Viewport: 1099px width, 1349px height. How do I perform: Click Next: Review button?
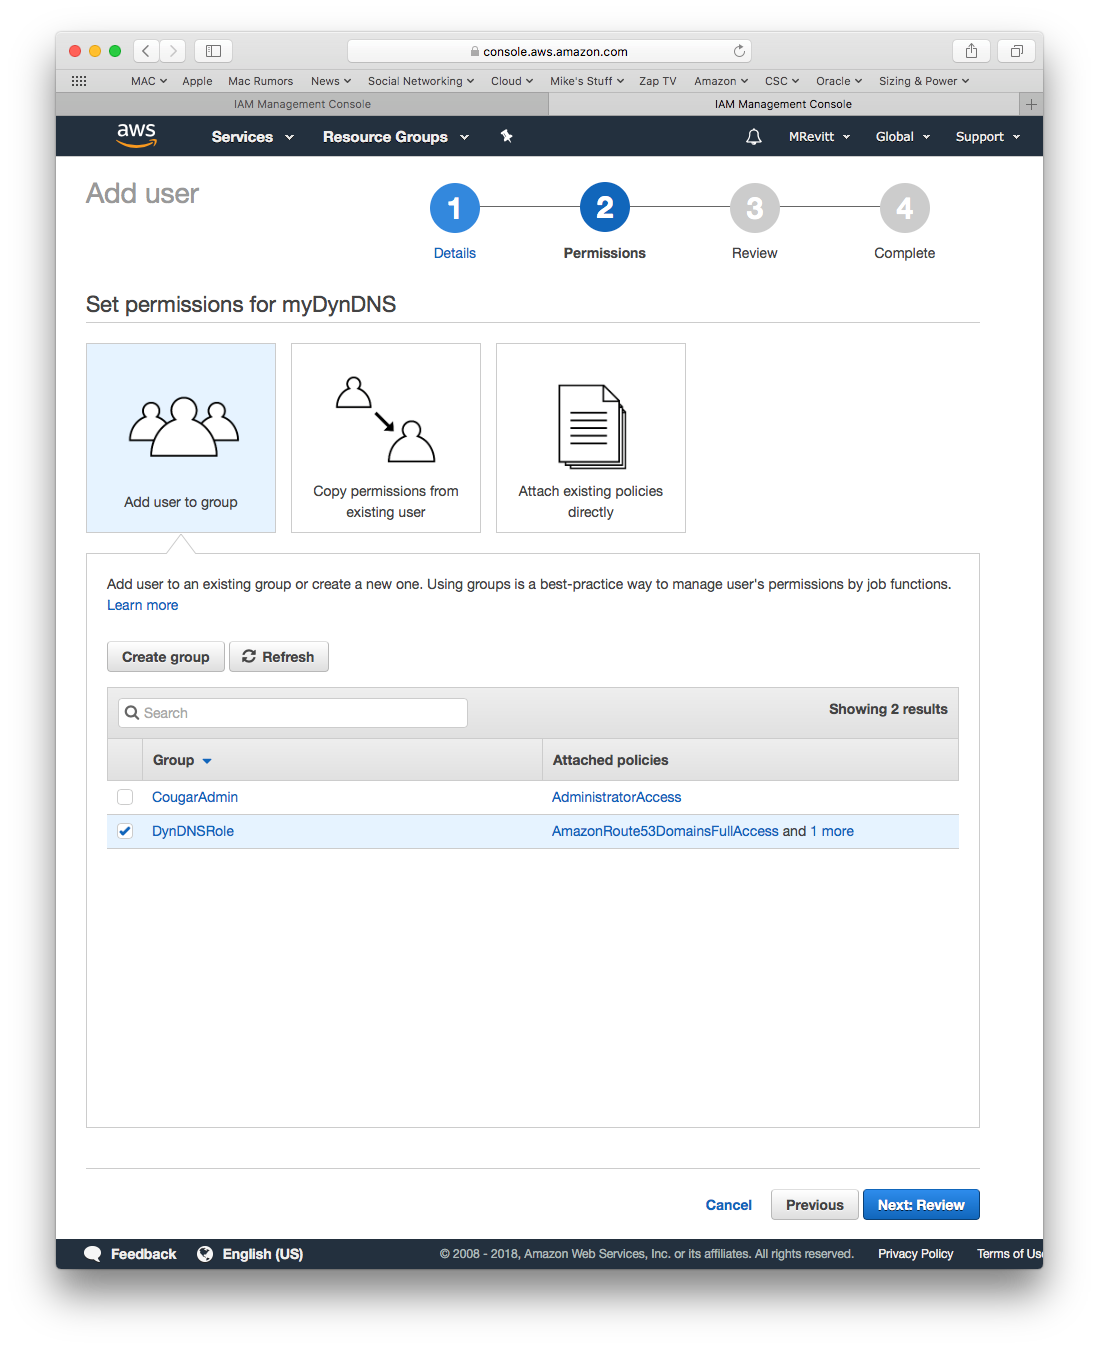[x=921, y=1205]
